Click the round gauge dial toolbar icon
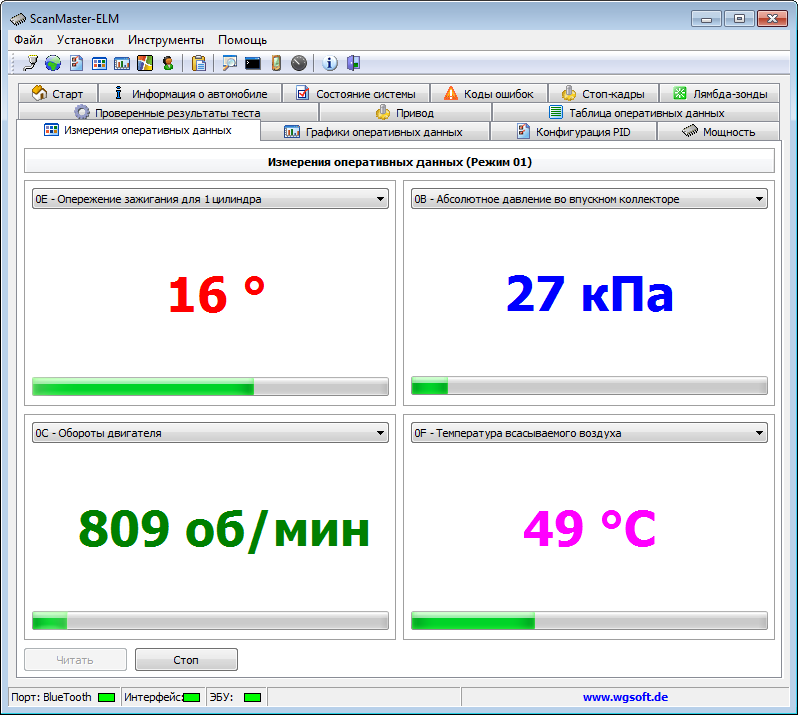798x715 pixels. tap(299, 63)
